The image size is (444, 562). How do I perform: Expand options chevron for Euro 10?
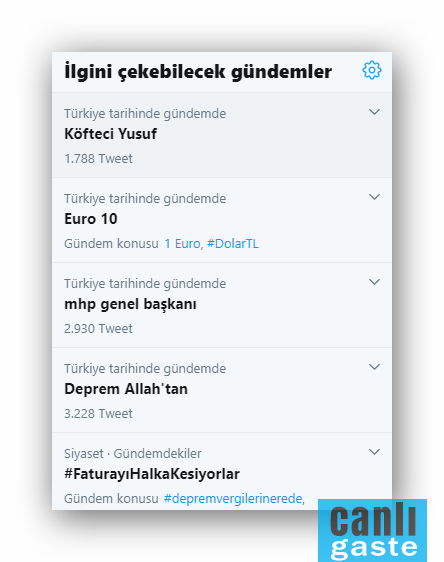pyautogui.click(x=374, y=197)
